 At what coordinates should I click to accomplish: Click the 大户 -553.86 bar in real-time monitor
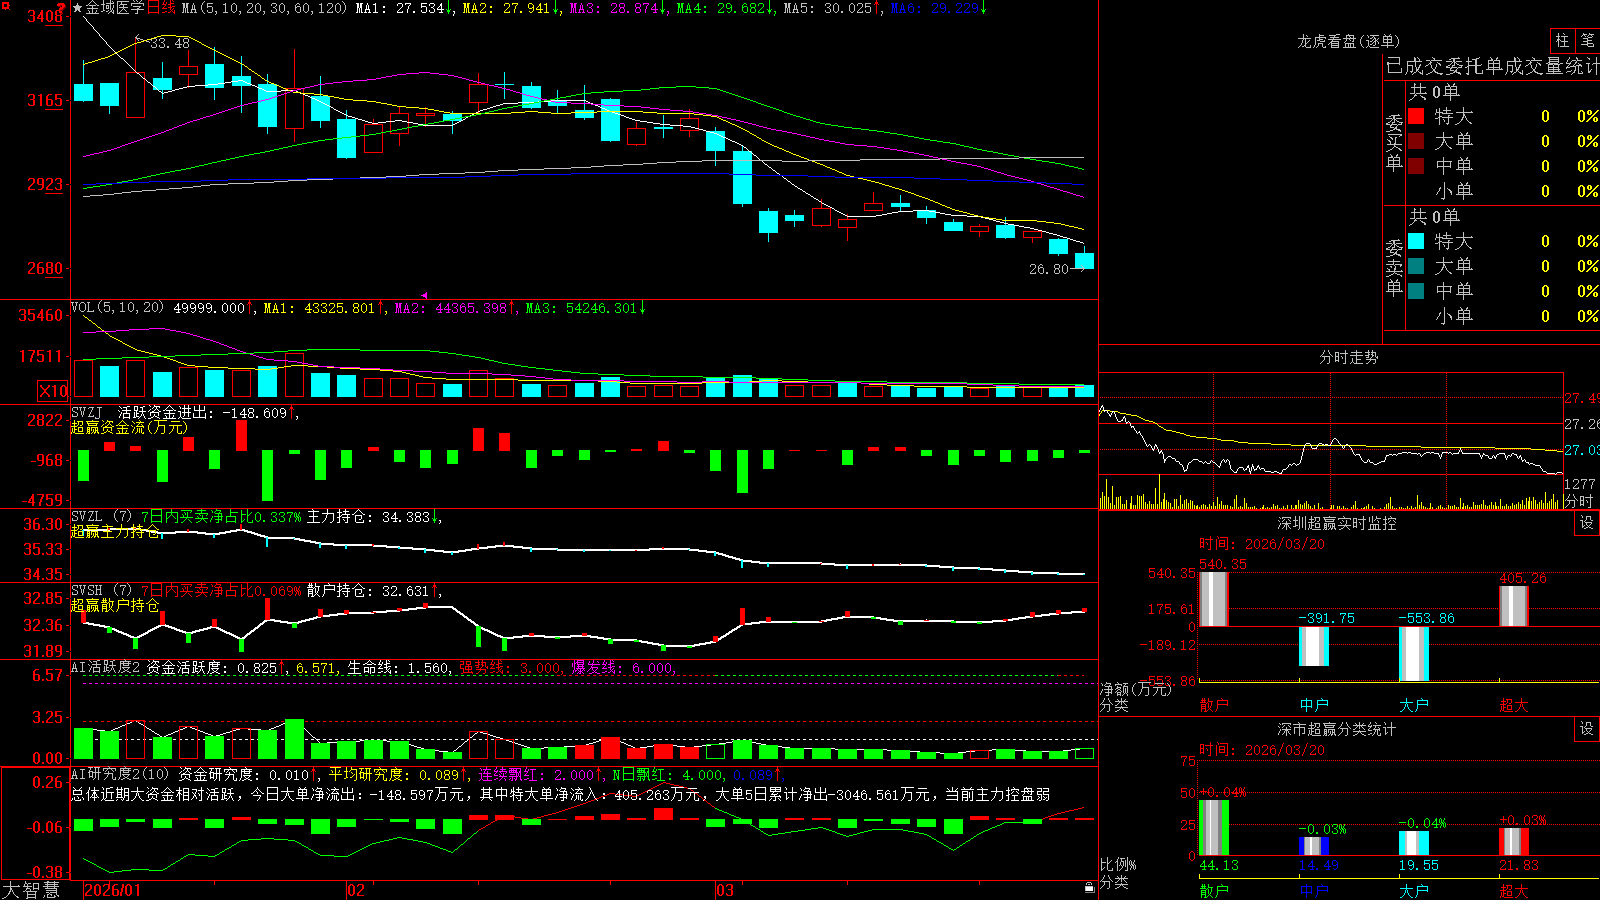[x=1413, y=654]
